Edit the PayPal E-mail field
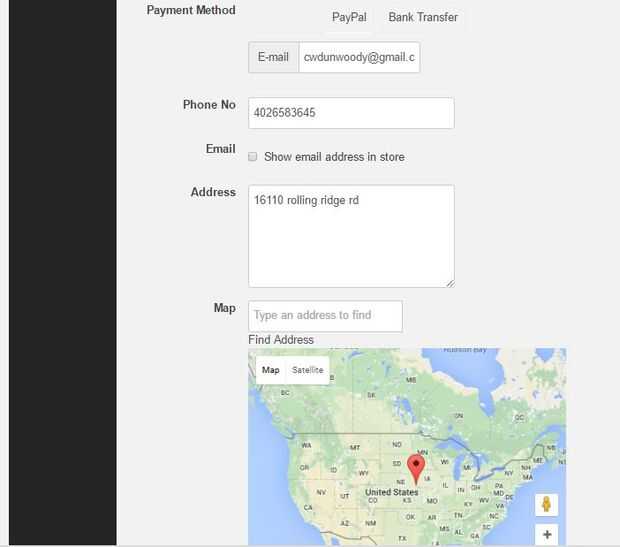Screen dimensions: 620x547 pyautogui.click(x=359, y=57)
